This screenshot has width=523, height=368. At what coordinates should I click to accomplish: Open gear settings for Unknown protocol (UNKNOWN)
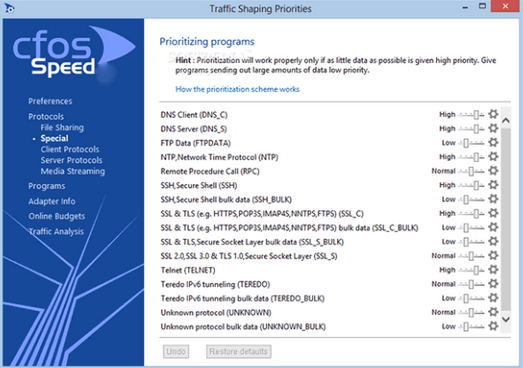(x=493, y=312)
